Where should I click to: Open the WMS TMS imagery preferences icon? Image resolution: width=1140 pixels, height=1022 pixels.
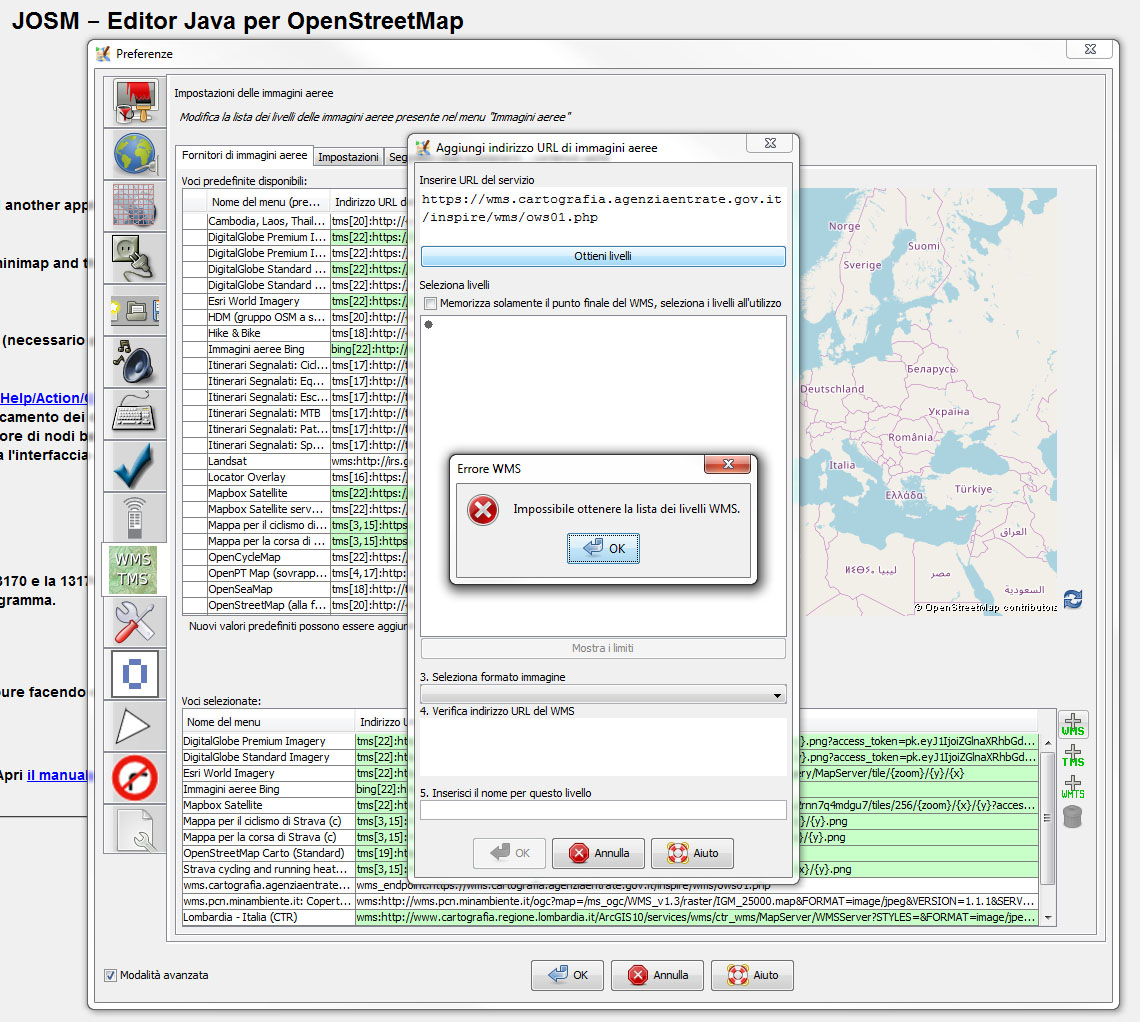(x=134, y=570)
